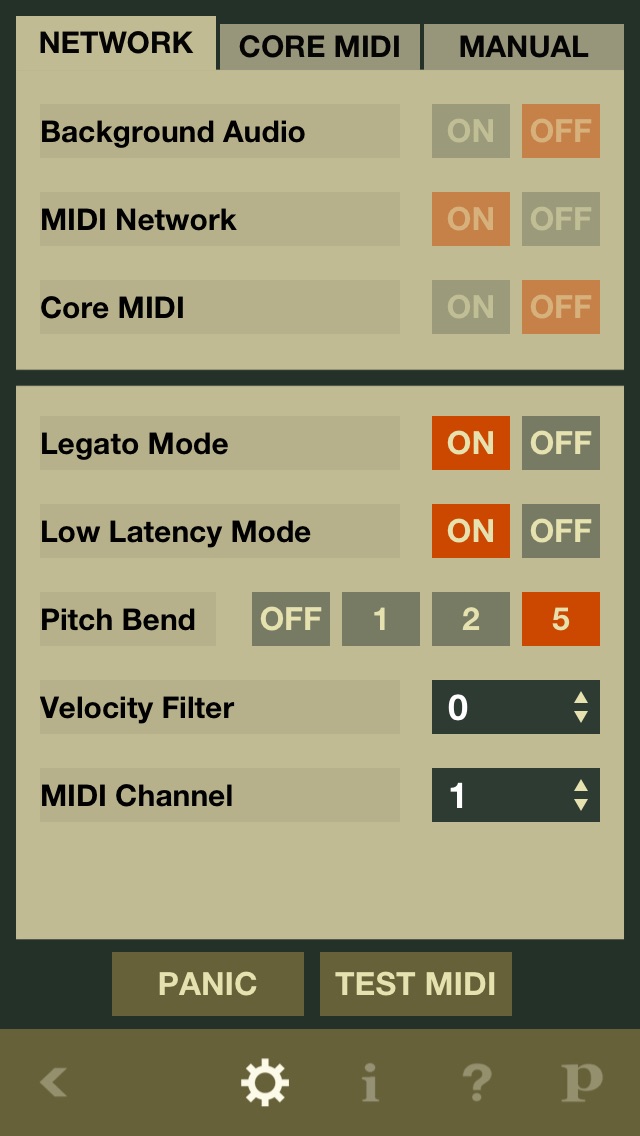
Task: Disable Legato Mode with OFF
Action: [x=561, y=443]
